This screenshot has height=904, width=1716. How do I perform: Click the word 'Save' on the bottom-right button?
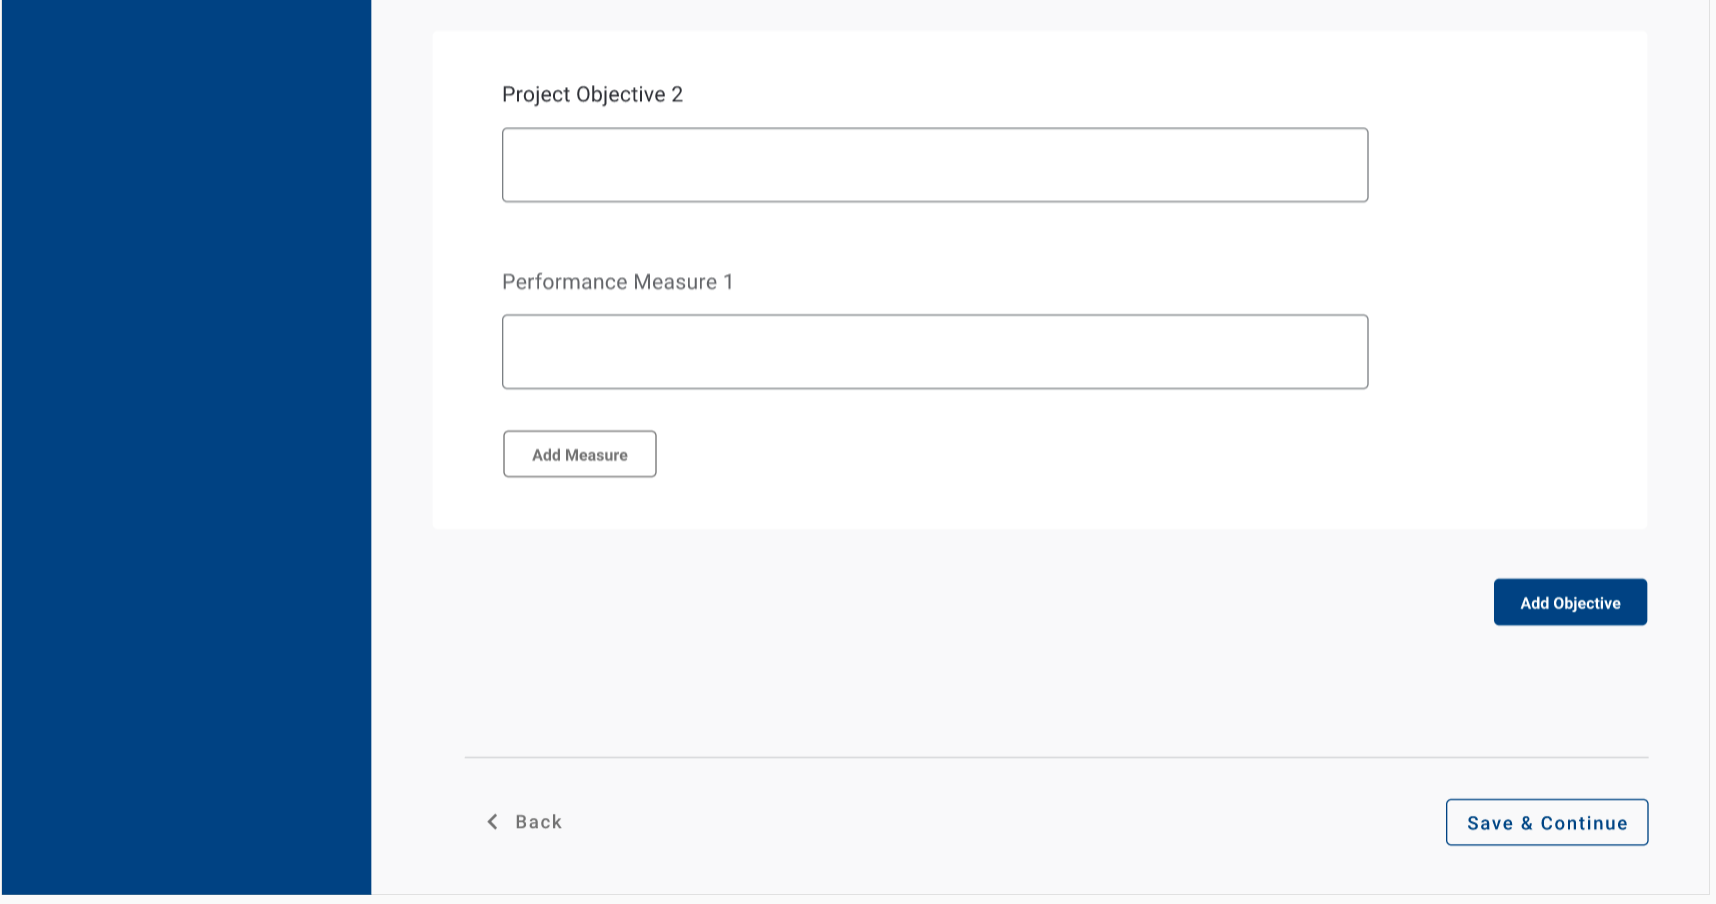[1489, 823]
